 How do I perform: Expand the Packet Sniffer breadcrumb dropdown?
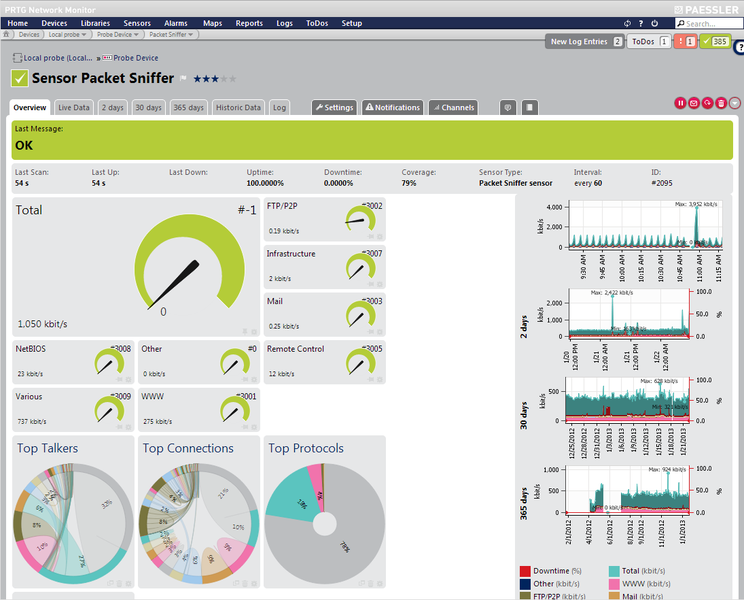(191, 35)
